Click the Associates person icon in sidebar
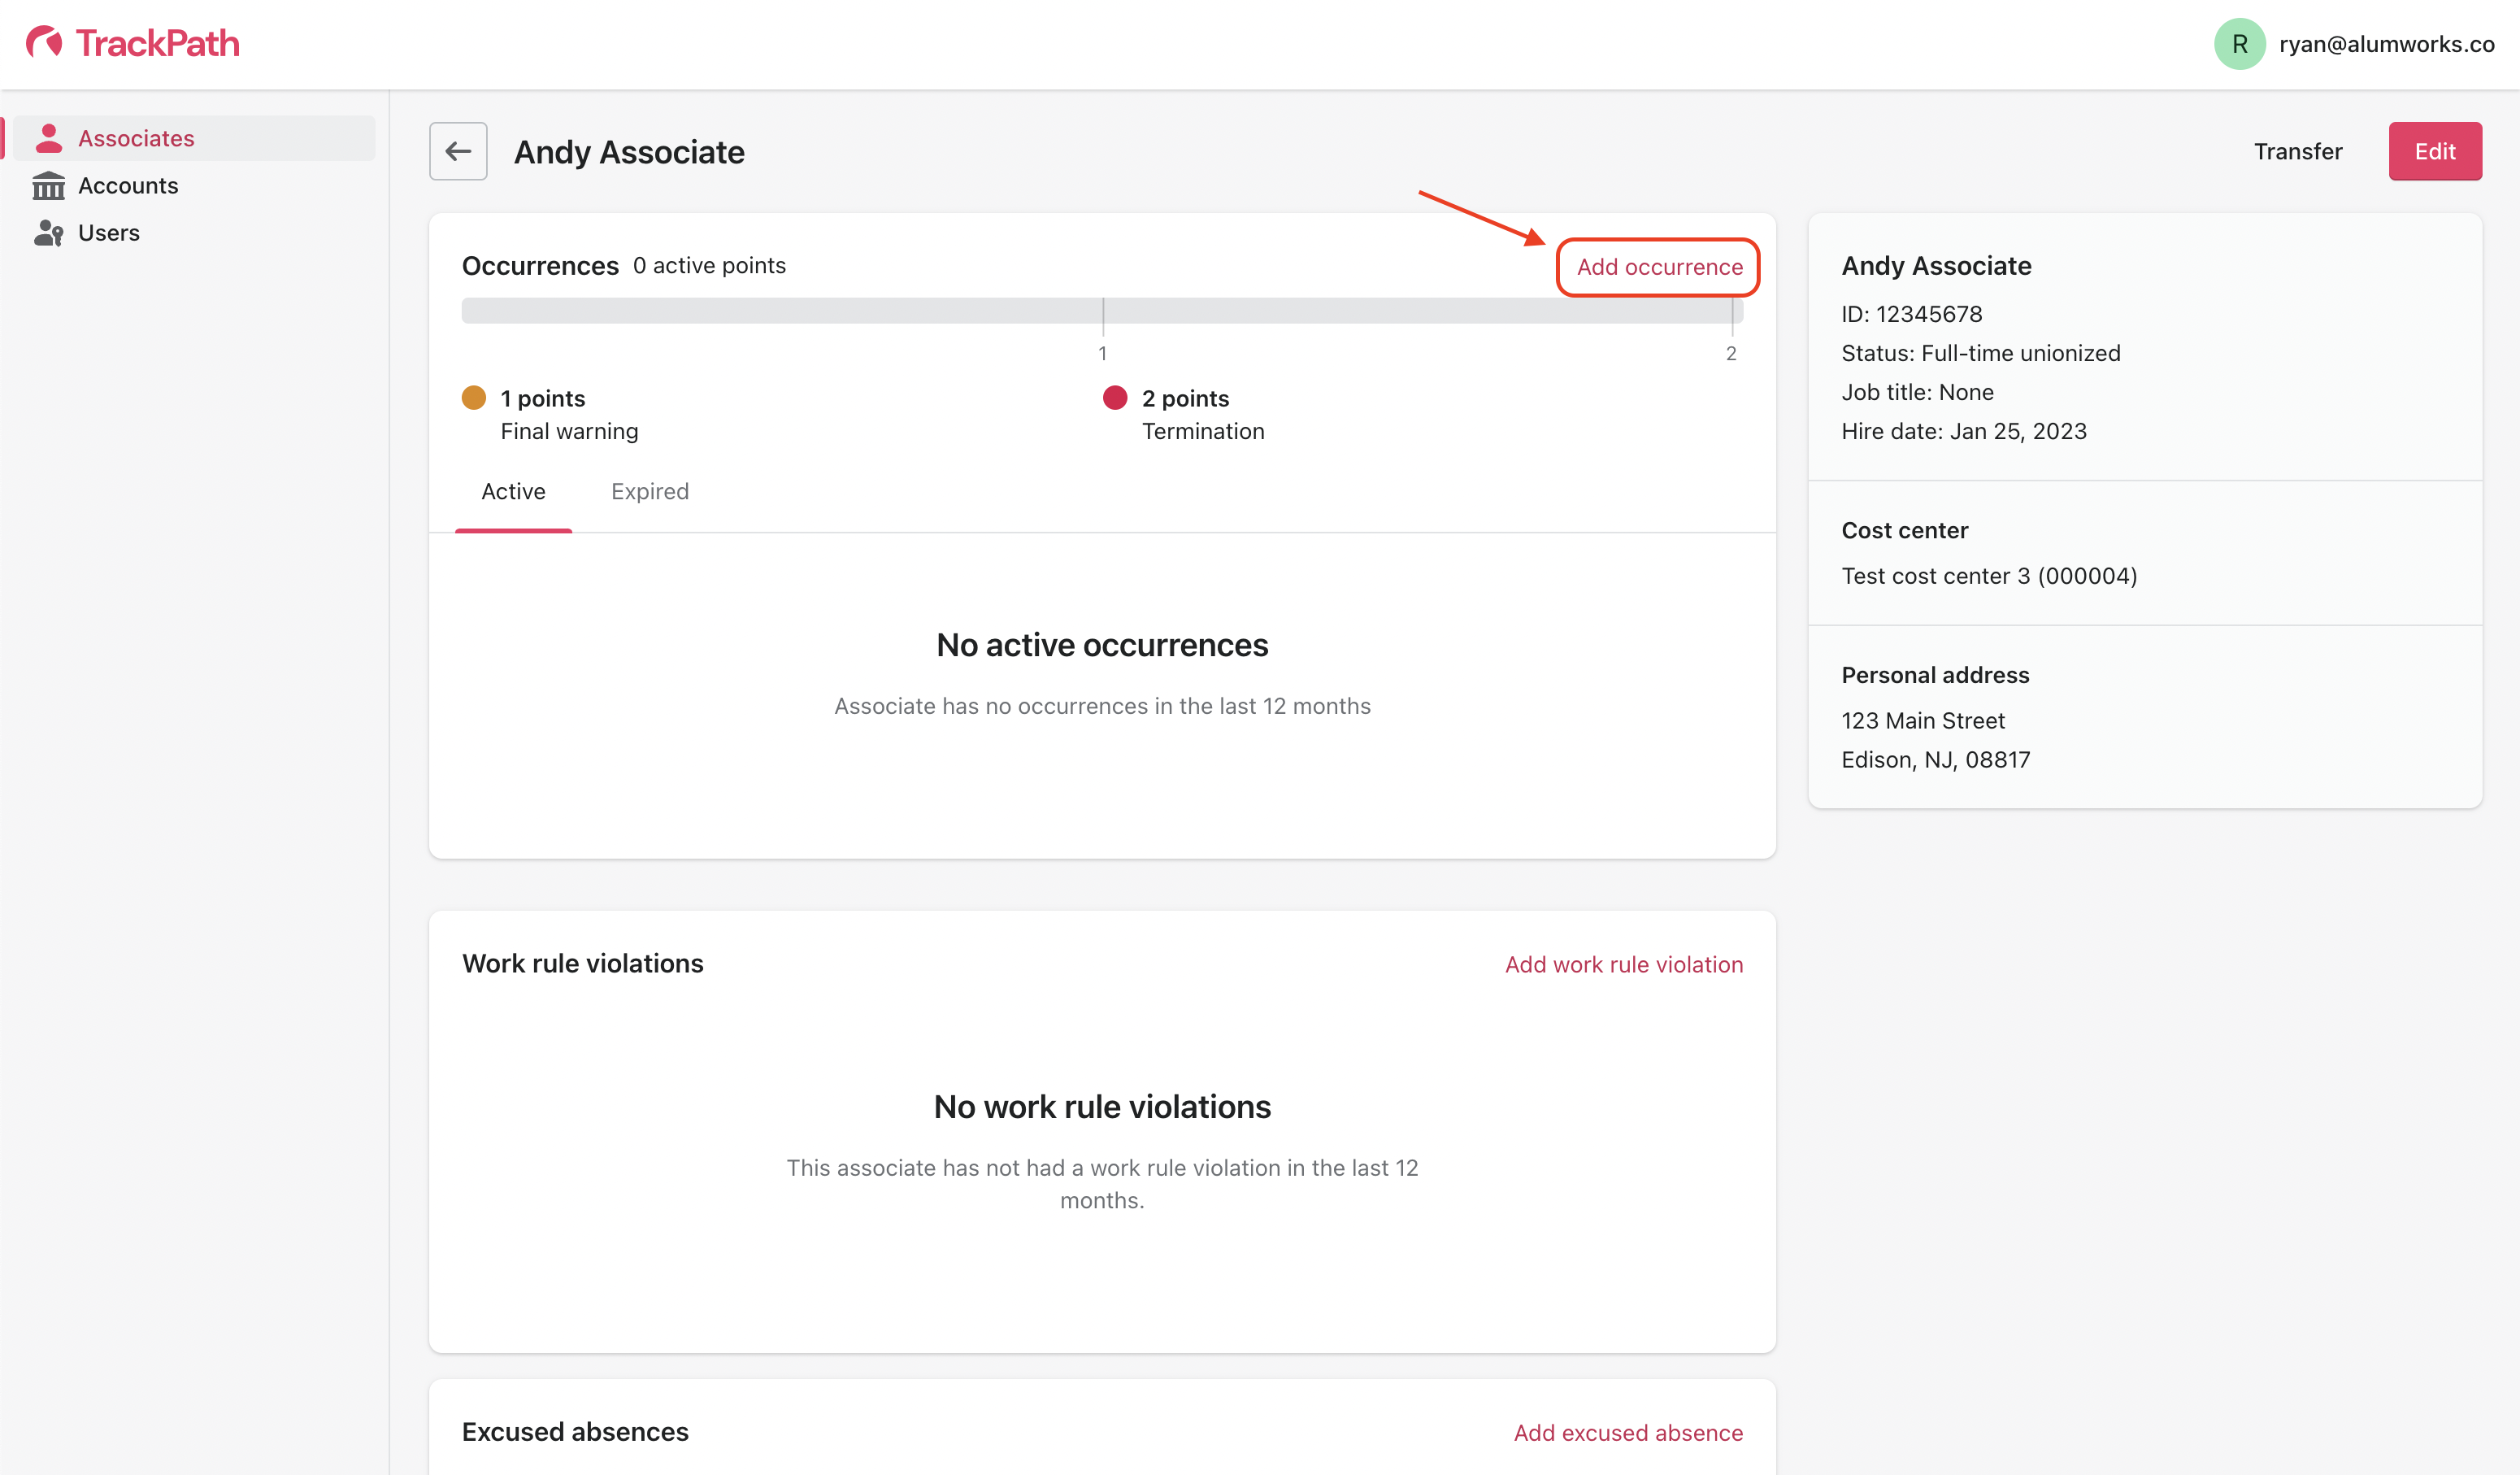The image size is (2520, 1475). (48, 138)
